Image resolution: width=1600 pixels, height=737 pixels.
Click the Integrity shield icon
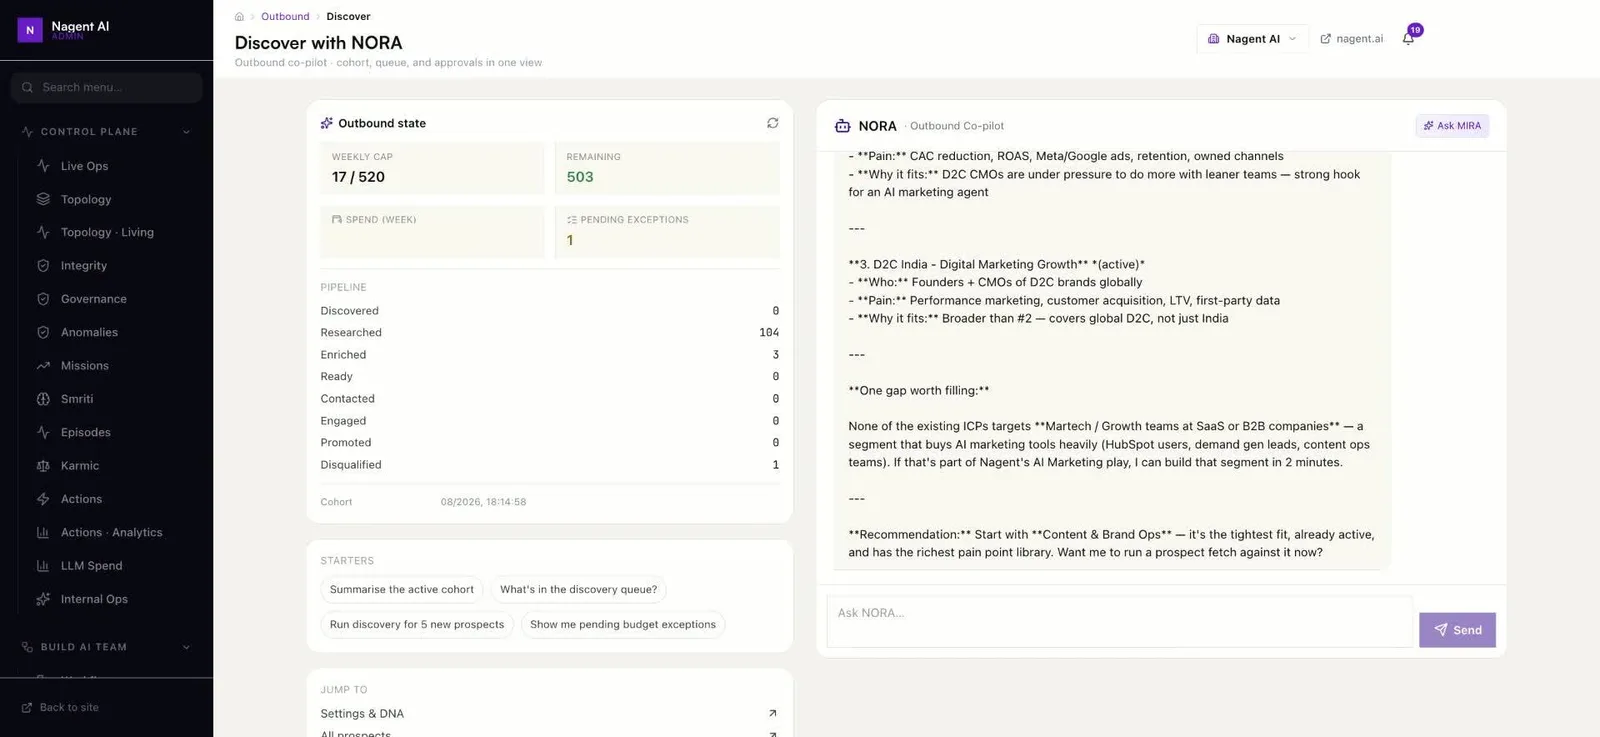pos(43,266)
